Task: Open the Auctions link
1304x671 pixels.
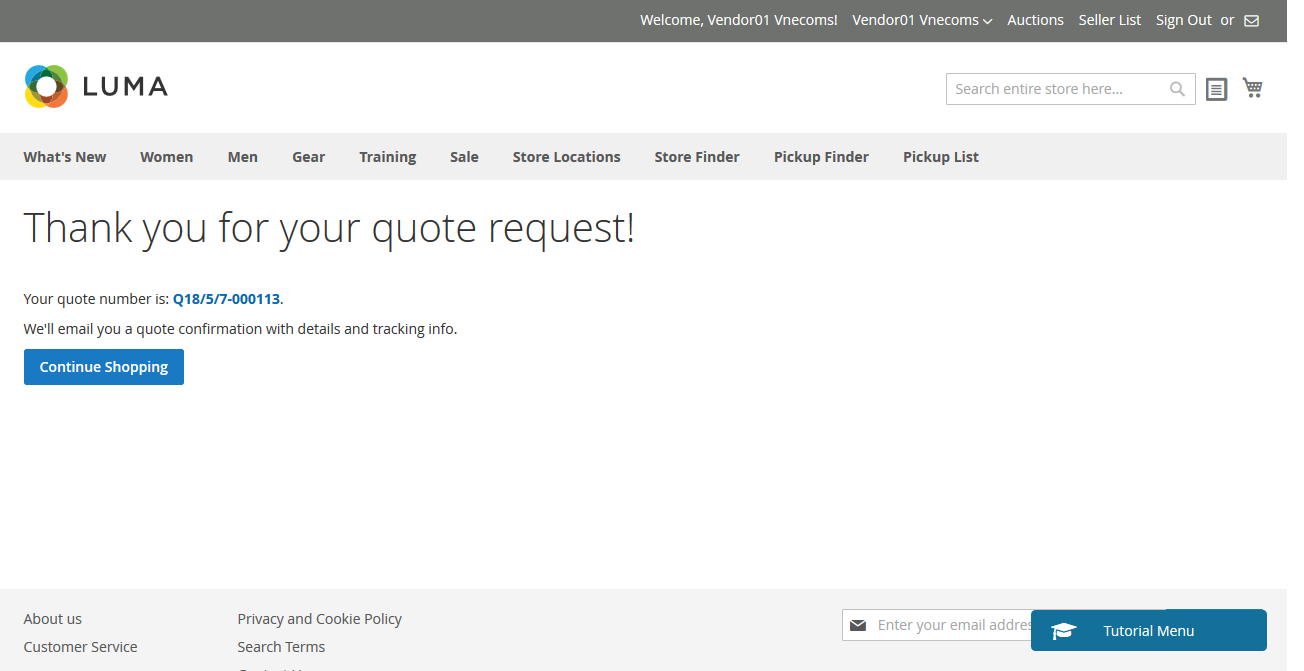Action: pos(1035,20)
